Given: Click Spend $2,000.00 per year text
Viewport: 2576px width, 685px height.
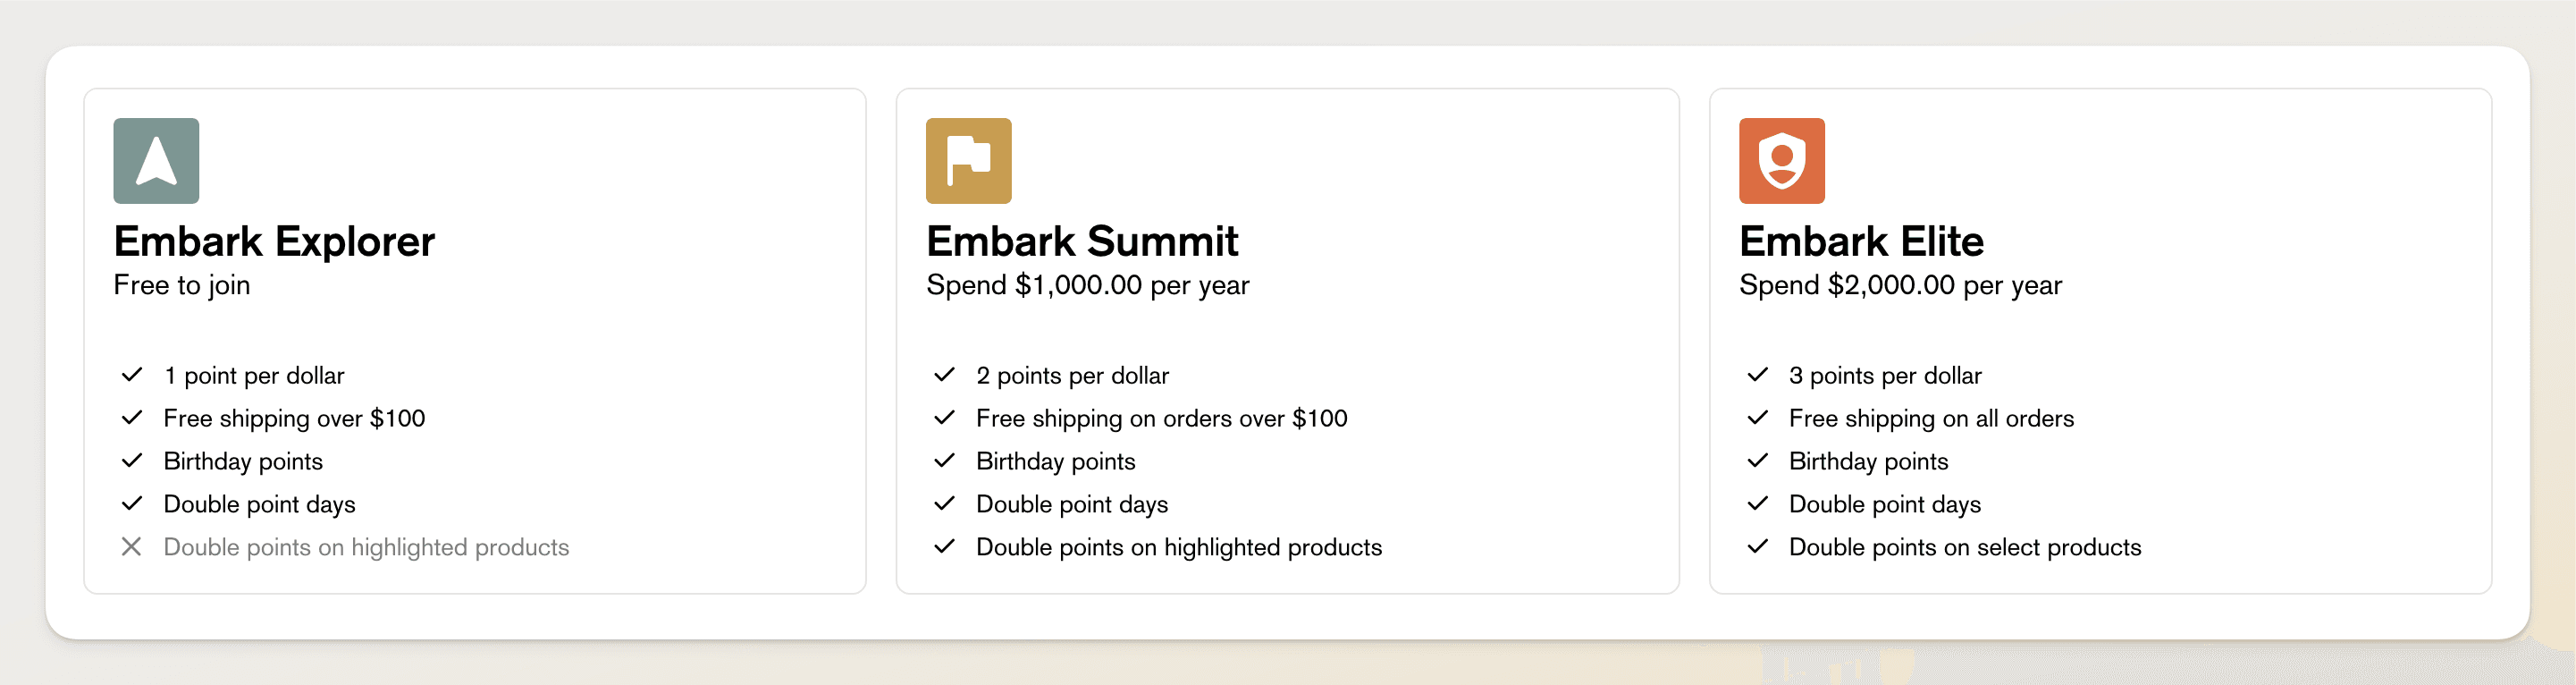Looking at the screenshot, I should 1900,285.
